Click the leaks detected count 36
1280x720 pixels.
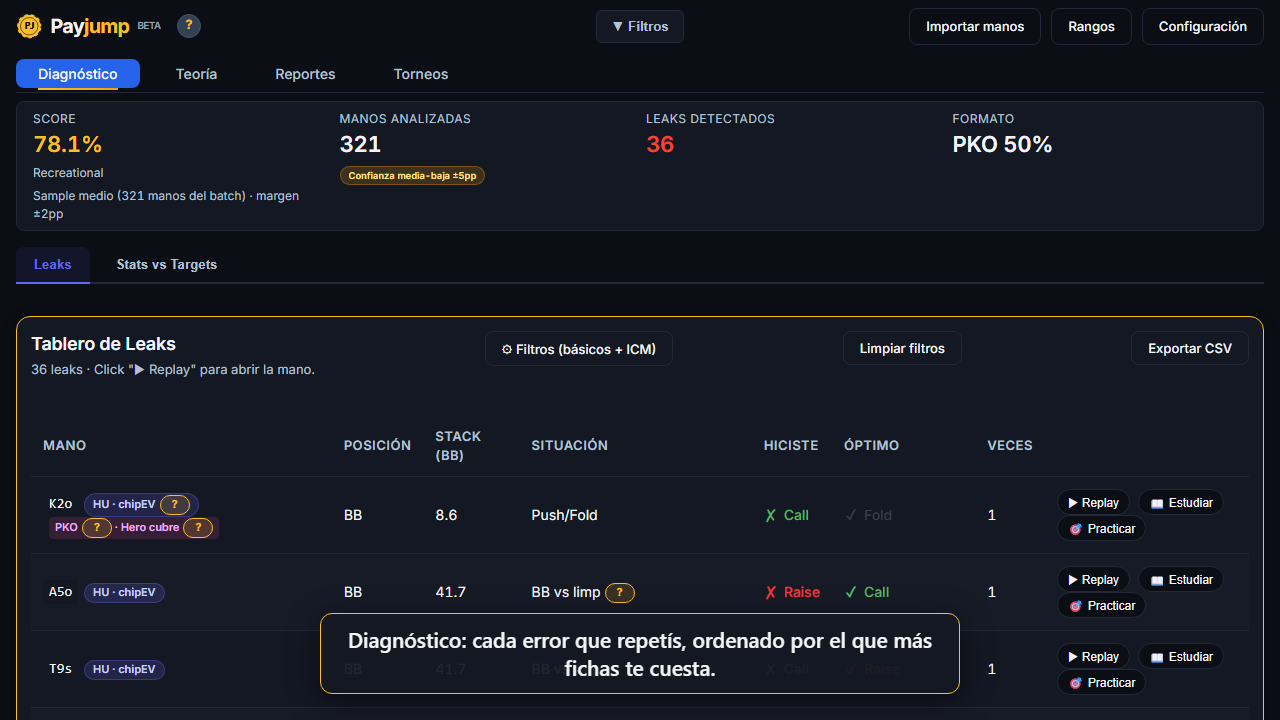[660, 145]
